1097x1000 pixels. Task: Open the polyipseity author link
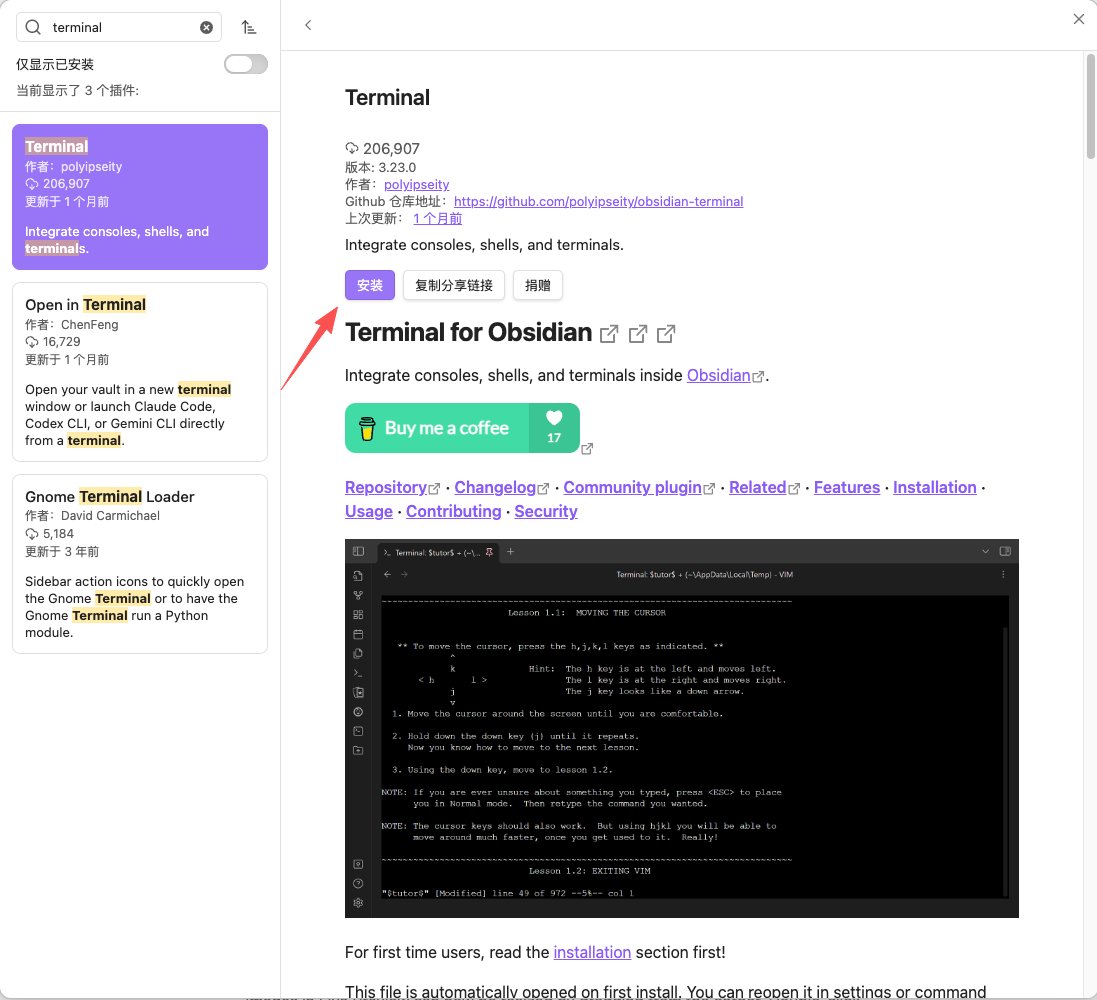pos(416,185)
